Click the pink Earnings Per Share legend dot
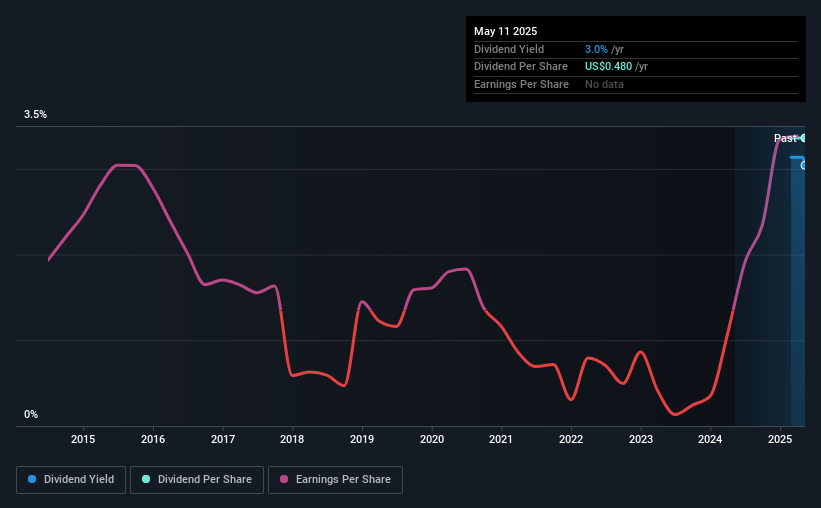821x508 pixels. 284,479
